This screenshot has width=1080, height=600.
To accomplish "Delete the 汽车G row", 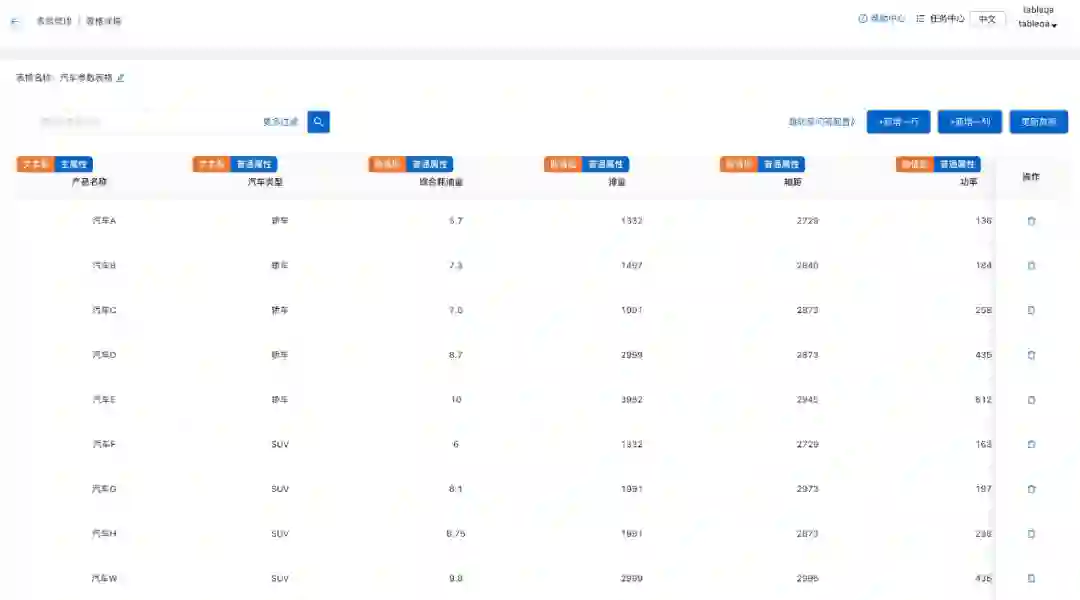I will click(1031, 489).
